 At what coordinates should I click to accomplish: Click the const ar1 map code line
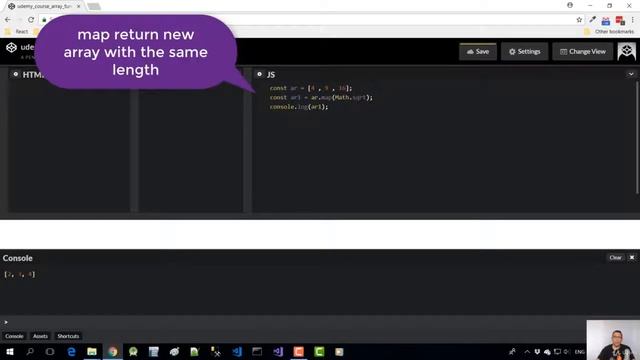click(x=321, y=98)
